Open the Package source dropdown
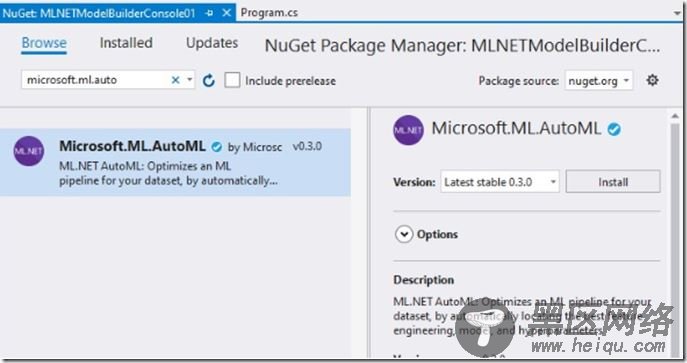 point(598,81)
